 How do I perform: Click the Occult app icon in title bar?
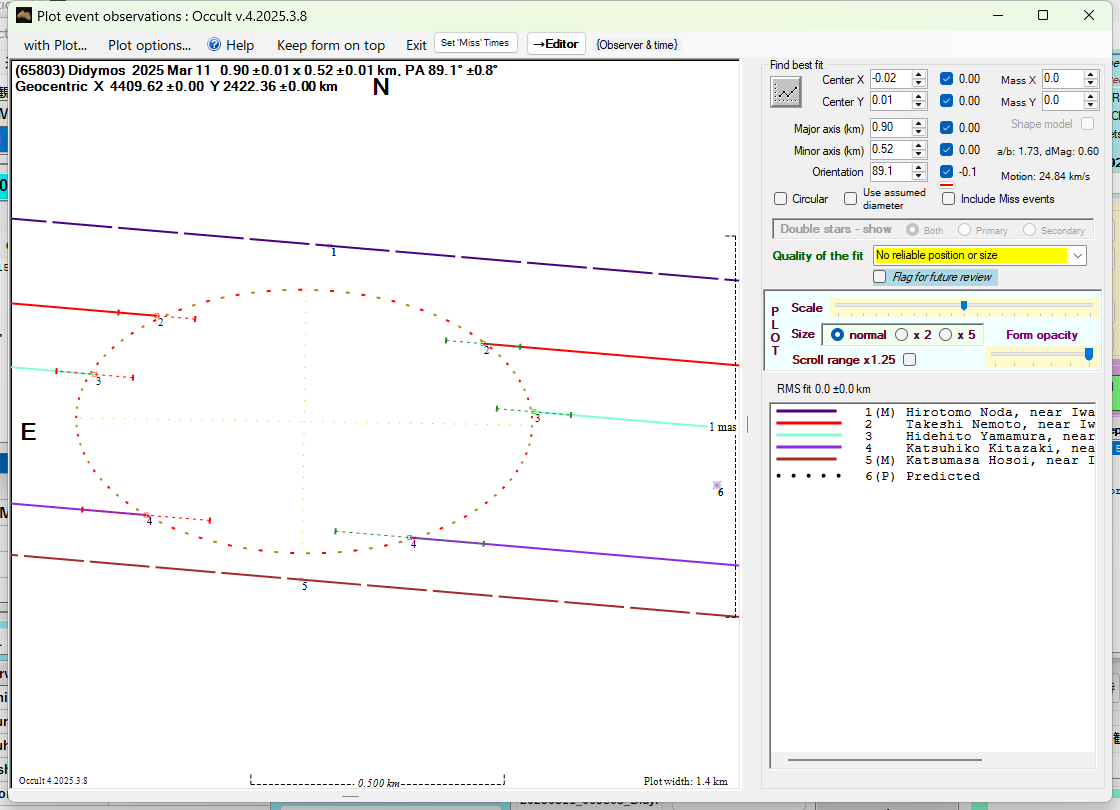point(25,15)
